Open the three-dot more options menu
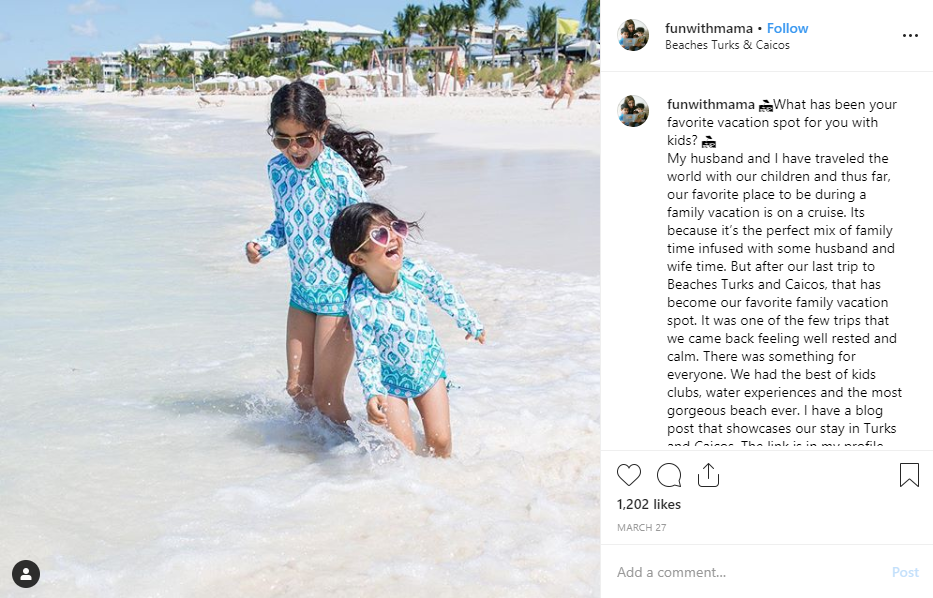Viewport: 933px width, 598px height. coord(910,36)
